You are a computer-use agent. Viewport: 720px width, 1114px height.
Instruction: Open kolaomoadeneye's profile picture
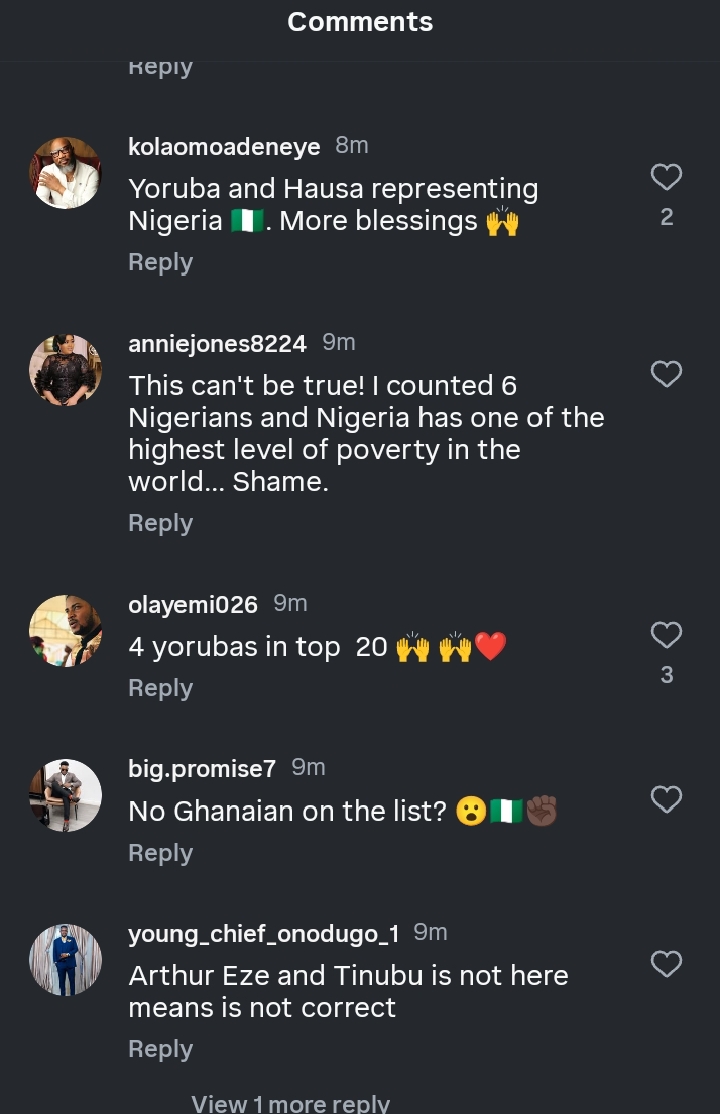pos(66,173)
